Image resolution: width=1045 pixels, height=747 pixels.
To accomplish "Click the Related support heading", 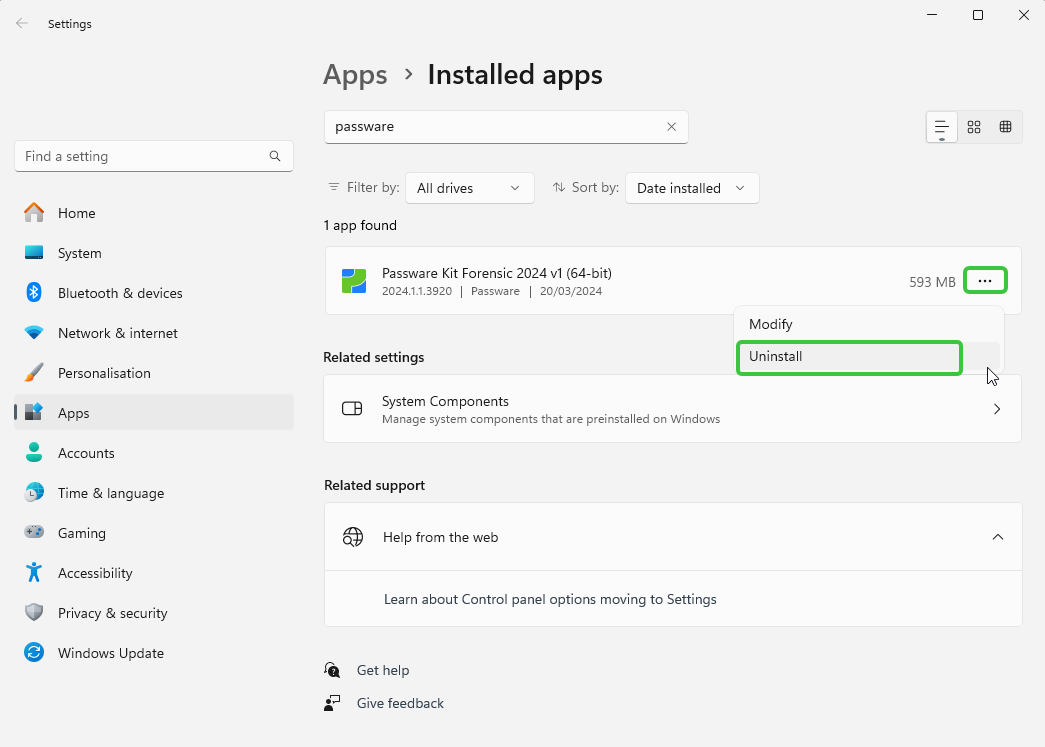I will point(375,485).
